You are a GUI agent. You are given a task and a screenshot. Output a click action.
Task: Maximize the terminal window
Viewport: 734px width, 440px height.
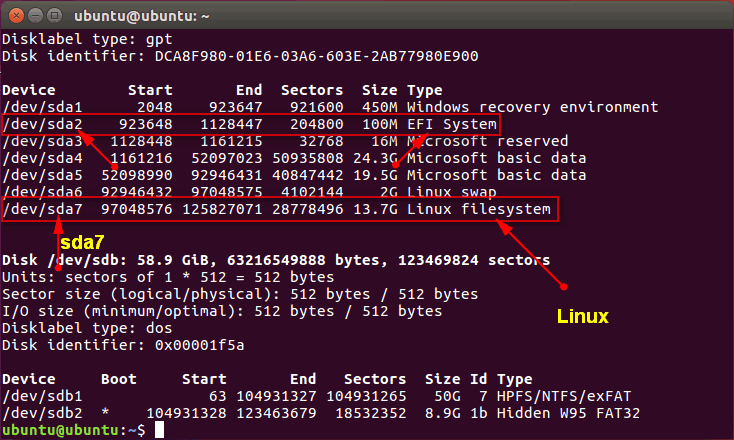[55, 14]
